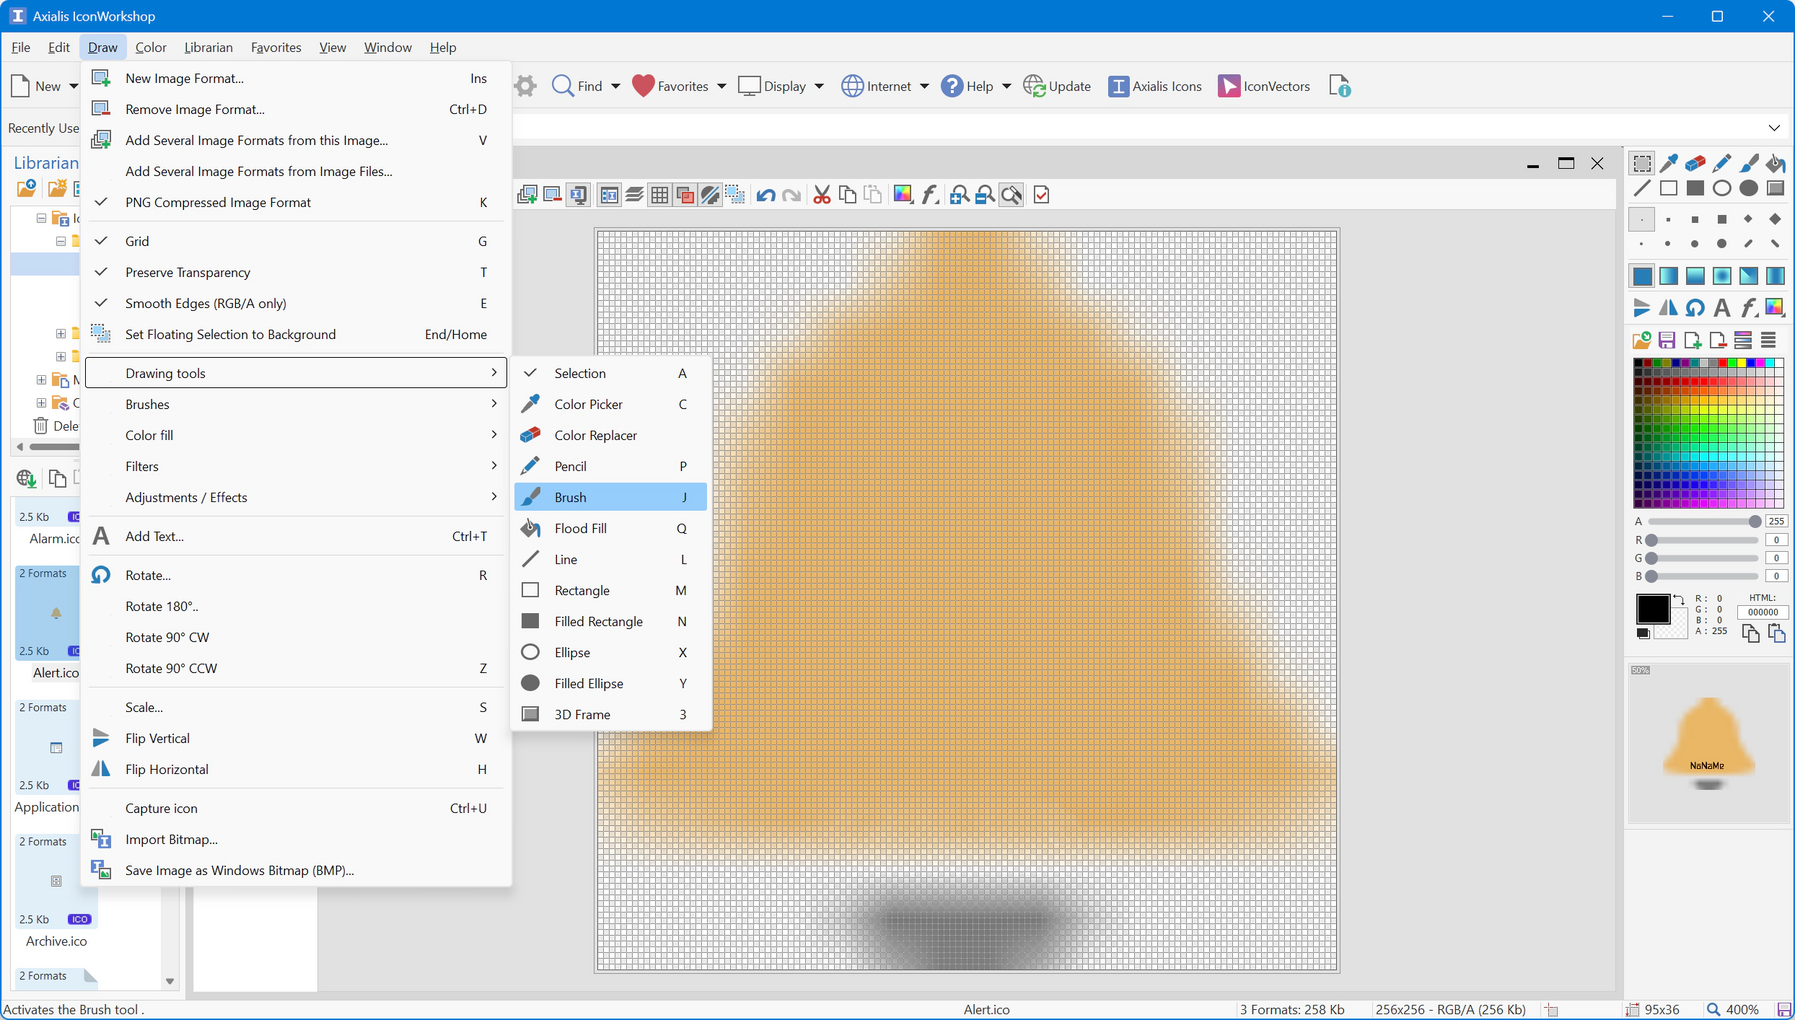This screenshot has height=1020, width=1795.
Task: Open the Display dropdown arrow in toolbar
Action: click(819, 86)
